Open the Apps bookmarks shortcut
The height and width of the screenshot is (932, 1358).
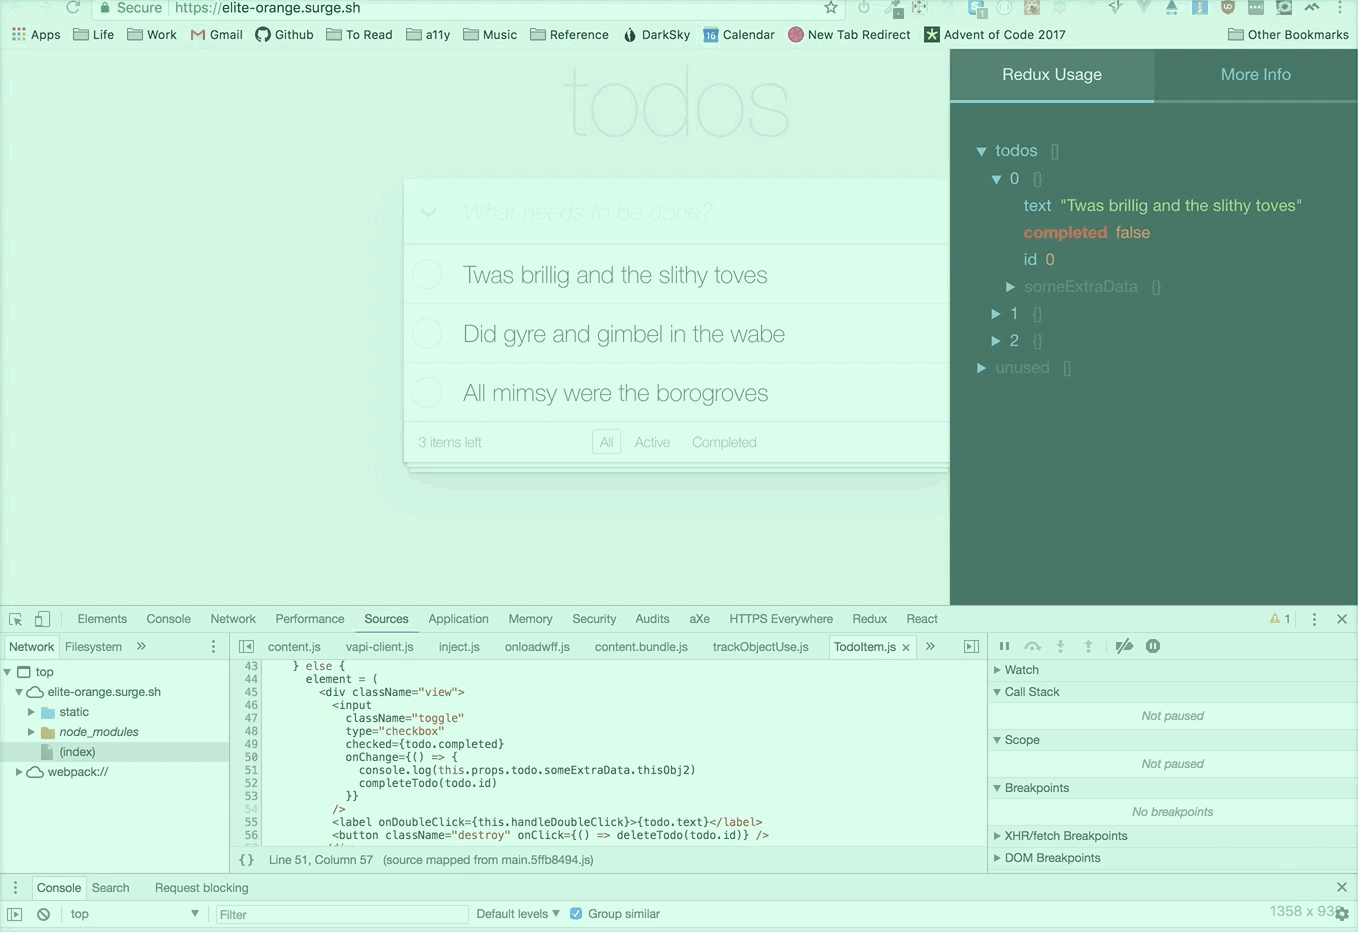(x=36, y=34)
